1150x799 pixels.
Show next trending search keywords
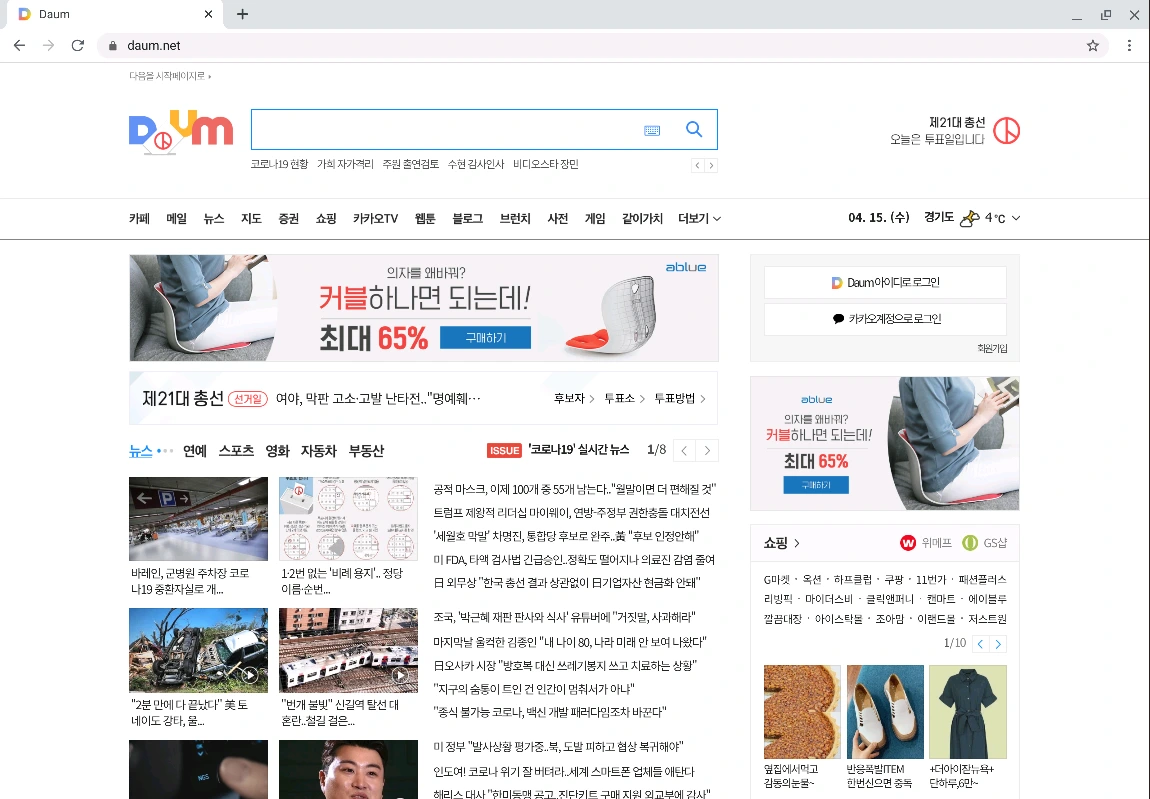[x=711, y=165]
